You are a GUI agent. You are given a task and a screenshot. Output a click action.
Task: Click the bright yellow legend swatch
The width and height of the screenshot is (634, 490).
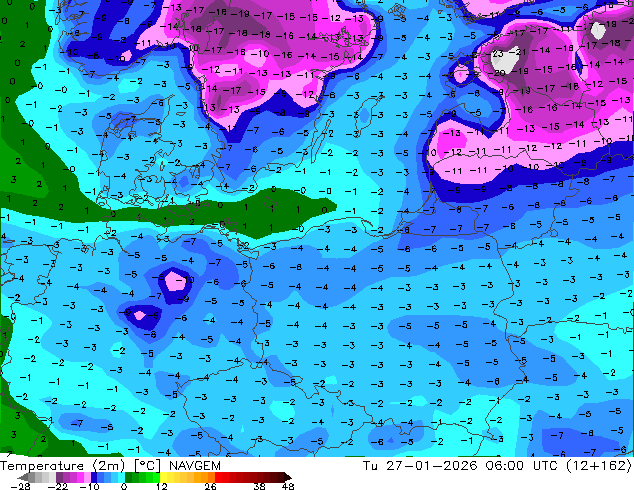(163, 477)
